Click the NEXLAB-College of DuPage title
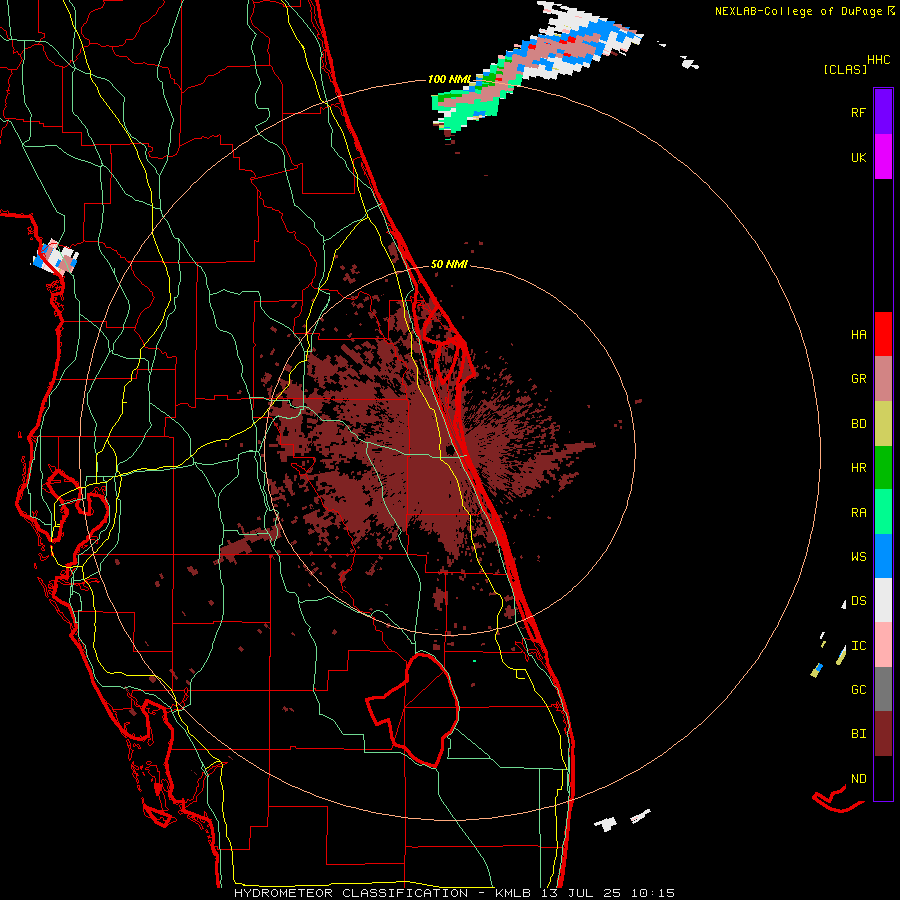 (x=798, y=11)
